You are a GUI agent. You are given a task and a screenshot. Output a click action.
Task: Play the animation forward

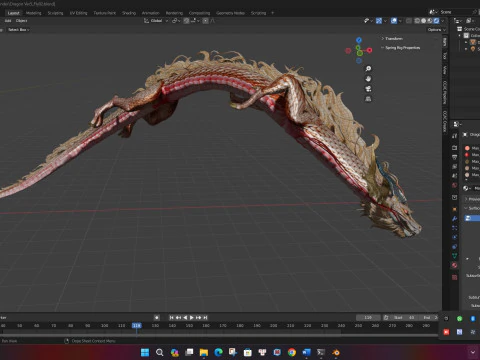click(192, 318)
